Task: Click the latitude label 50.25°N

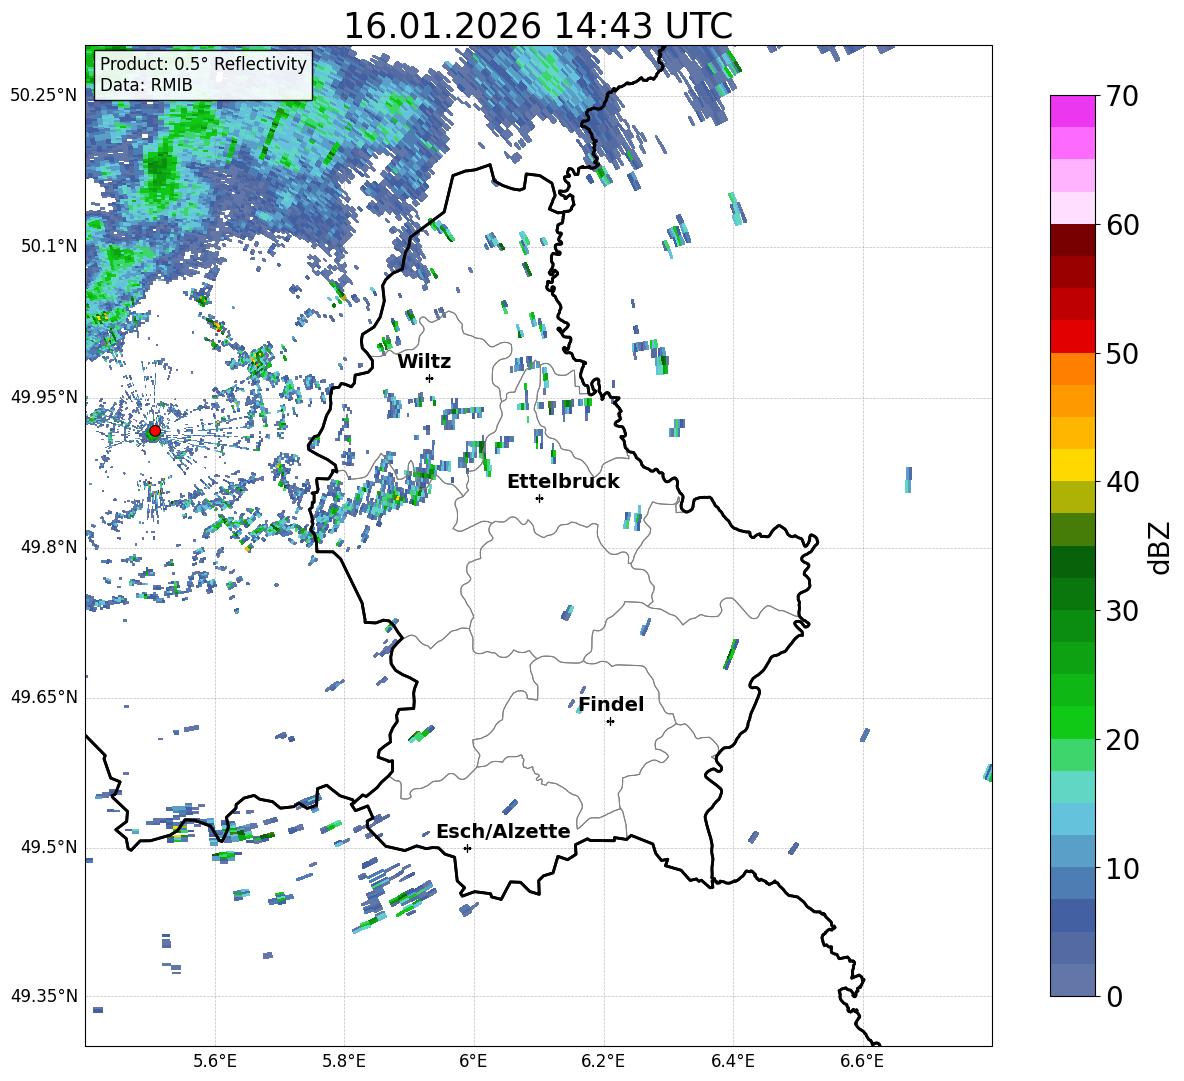Action: pos(44,96)
